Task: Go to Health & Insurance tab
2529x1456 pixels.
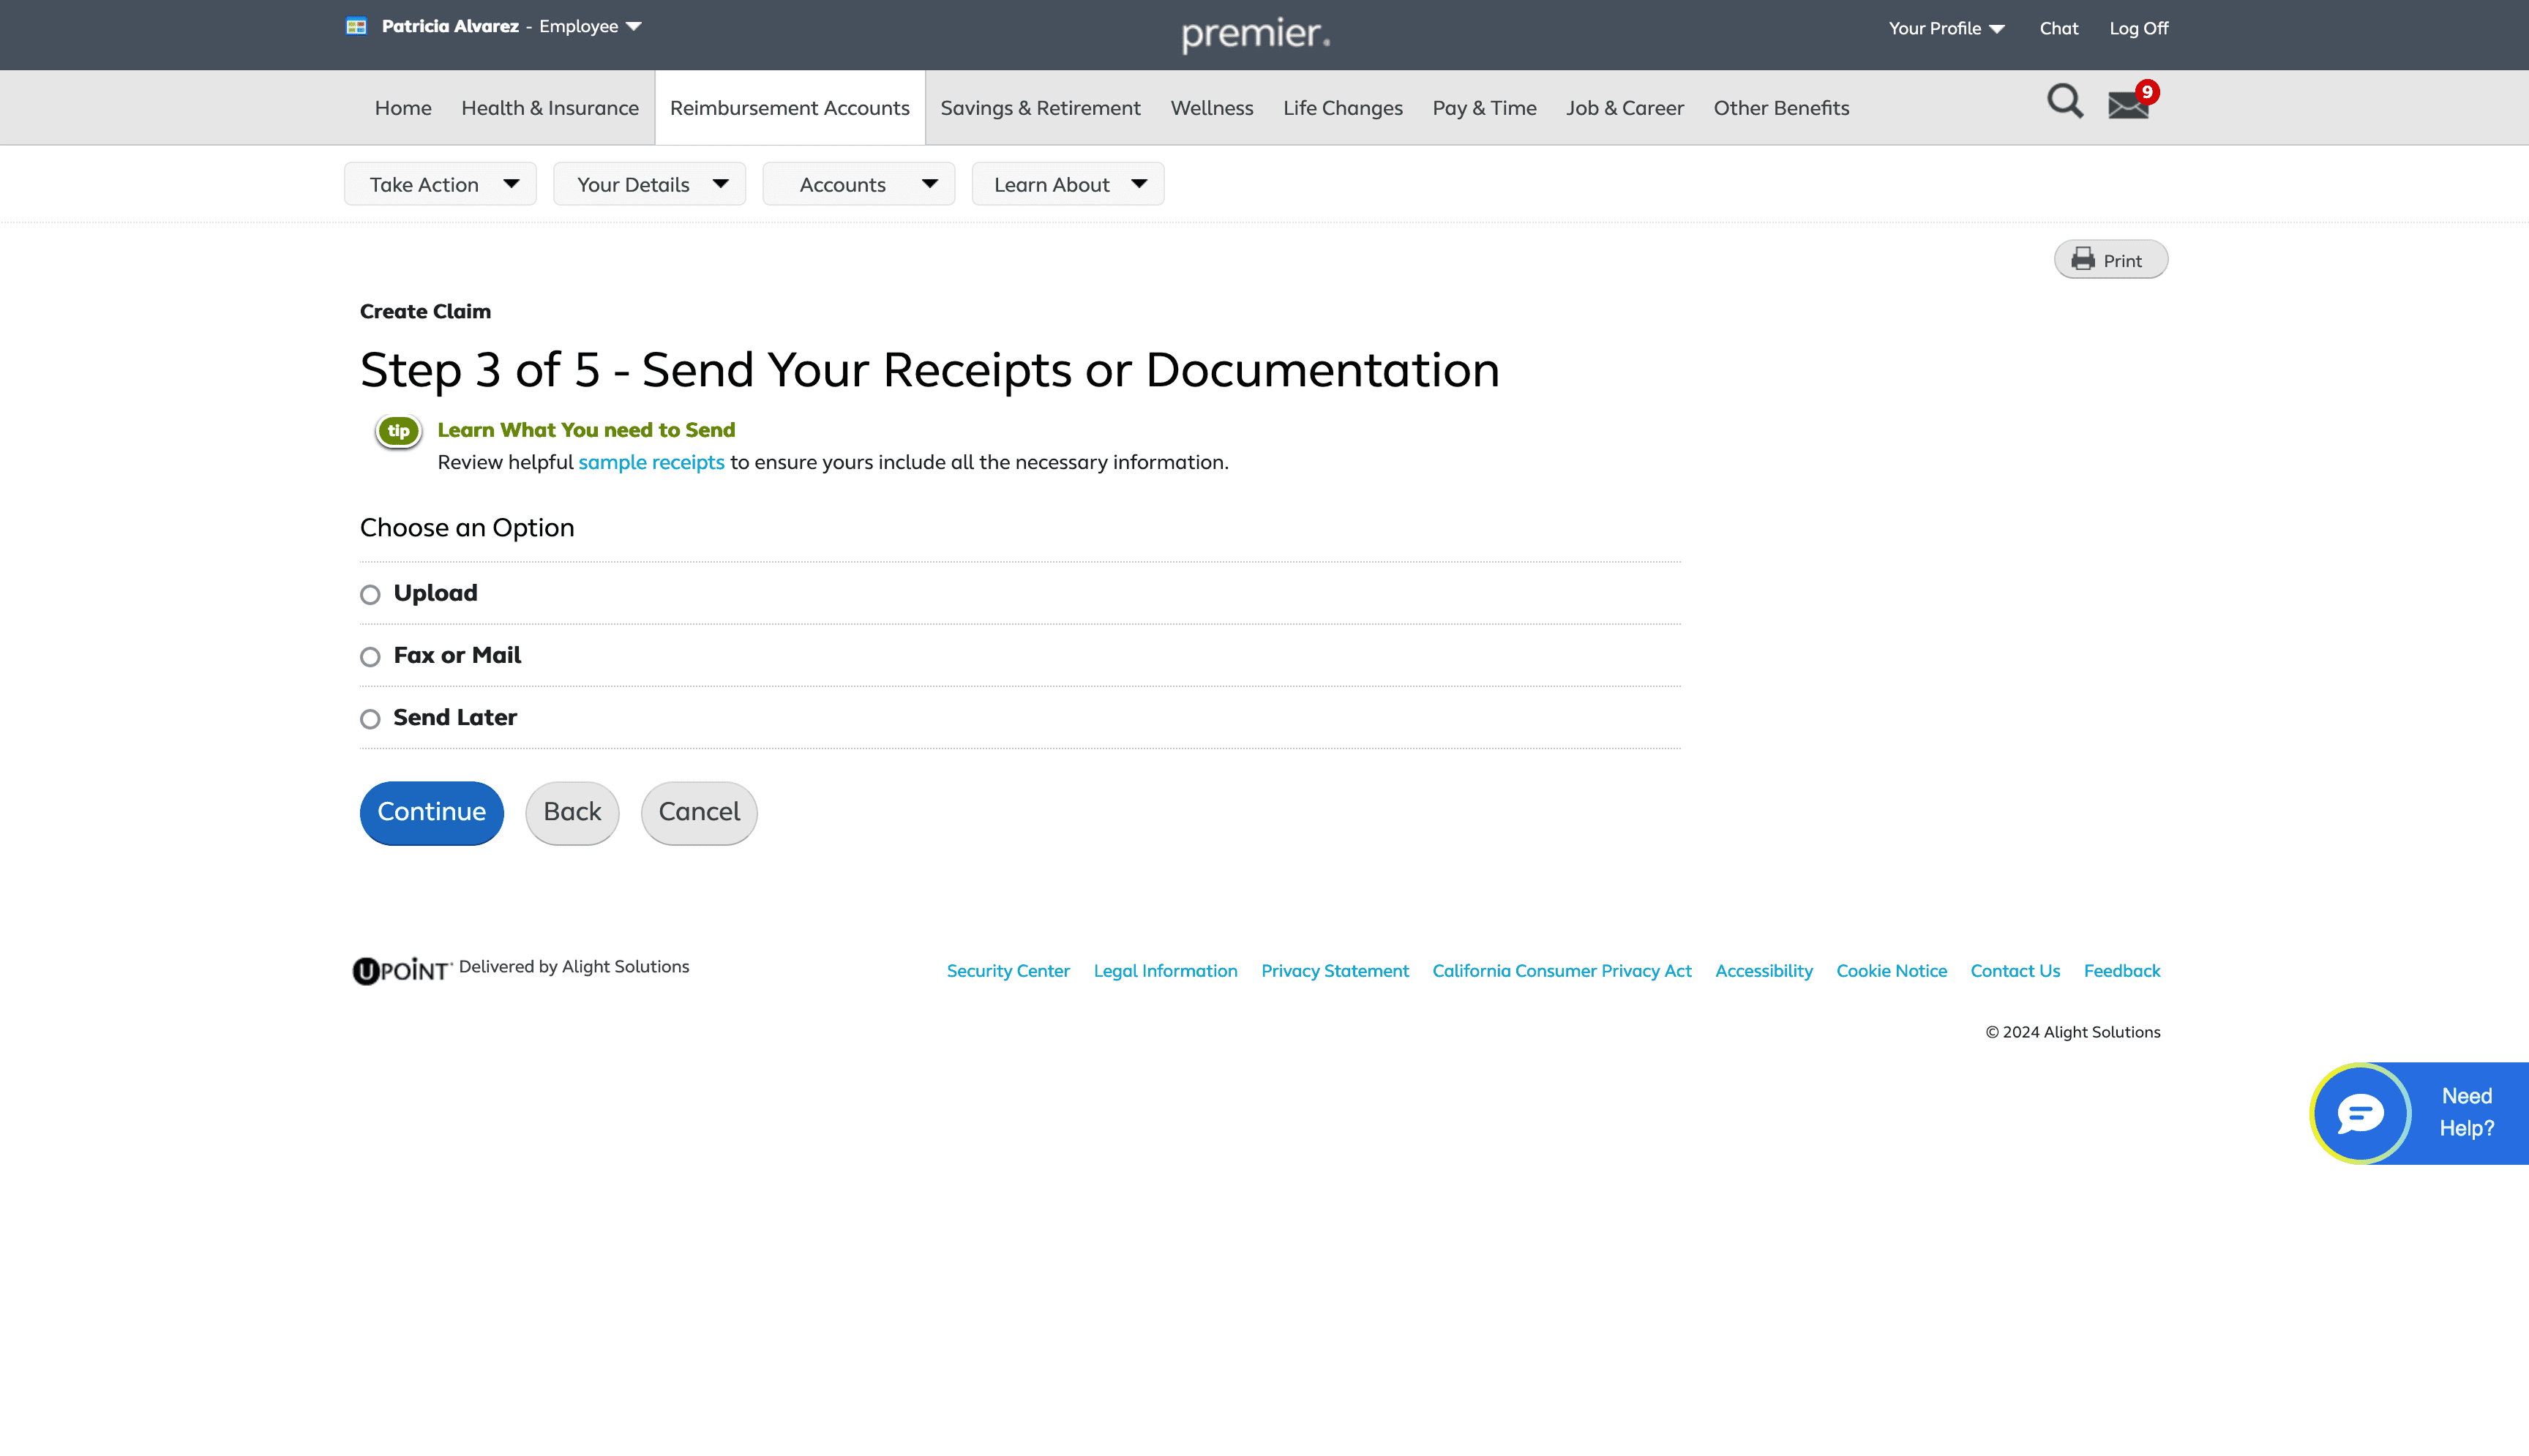Action: [x=549, y=108]
